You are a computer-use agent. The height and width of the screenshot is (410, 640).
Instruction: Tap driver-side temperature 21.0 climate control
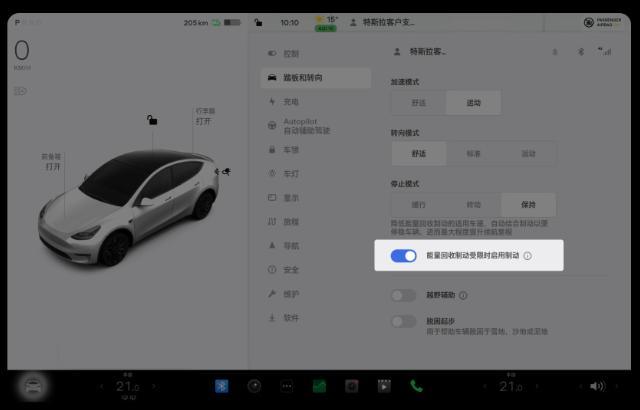coord(127,386)
